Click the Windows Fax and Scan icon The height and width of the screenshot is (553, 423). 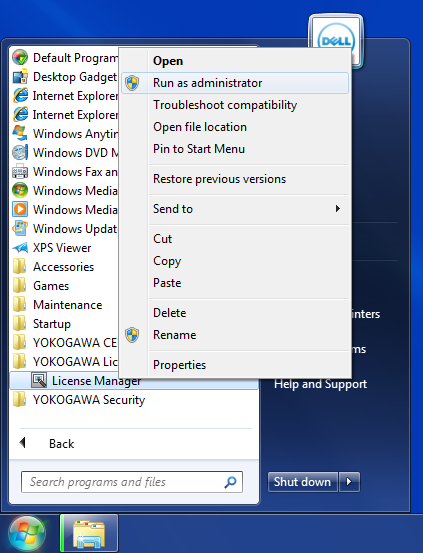(x=20, y=172)
